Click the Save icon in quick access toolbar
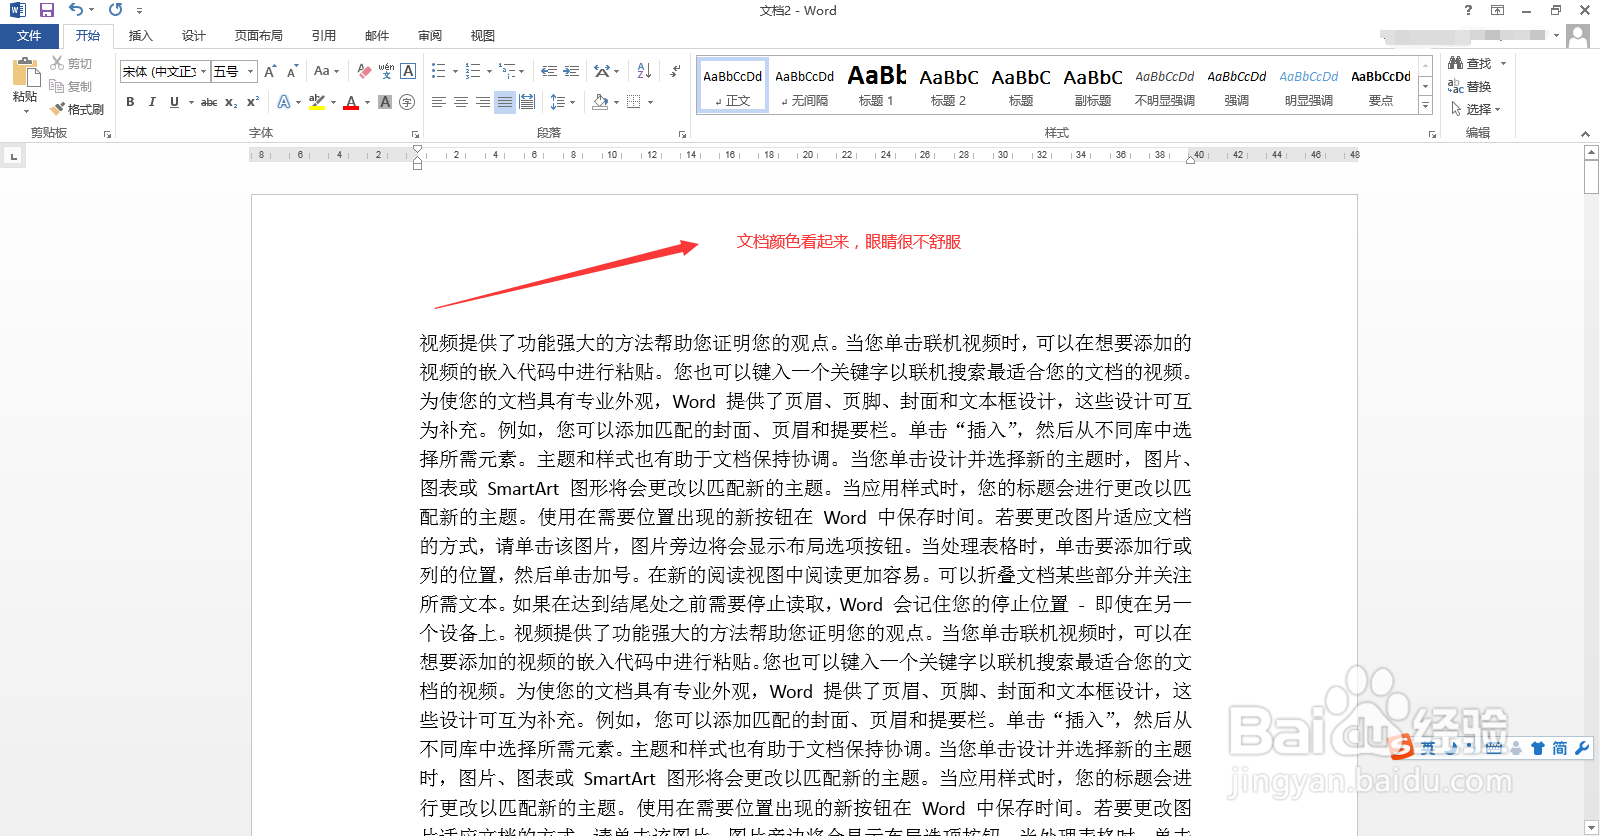Screen dimensions: 1600x836 46,10
